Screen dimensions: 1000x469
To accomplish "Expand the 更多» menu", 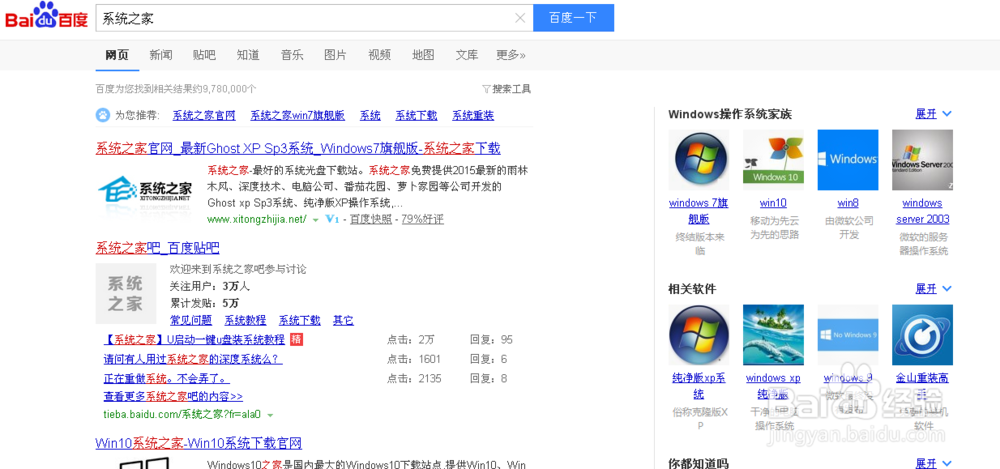I will pos(511,55).
